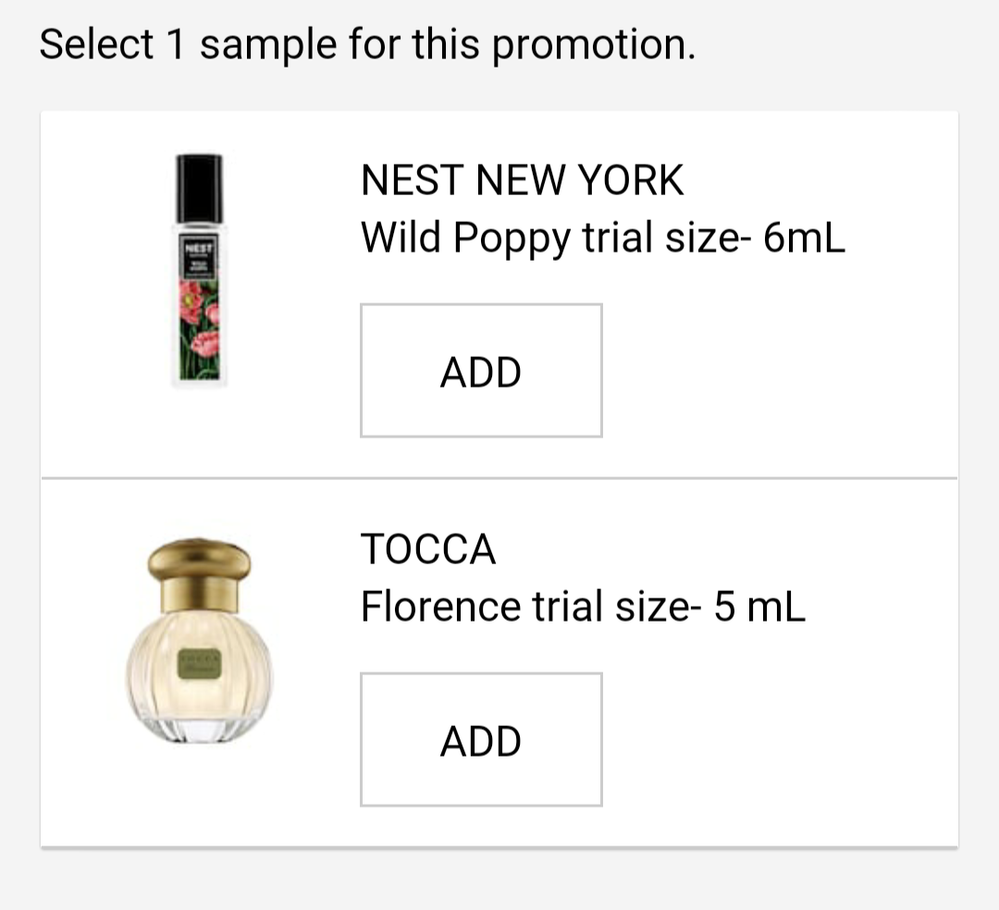Click the word 'Florence'
Viewport: 999px width, 910px height.
(440, 607)
